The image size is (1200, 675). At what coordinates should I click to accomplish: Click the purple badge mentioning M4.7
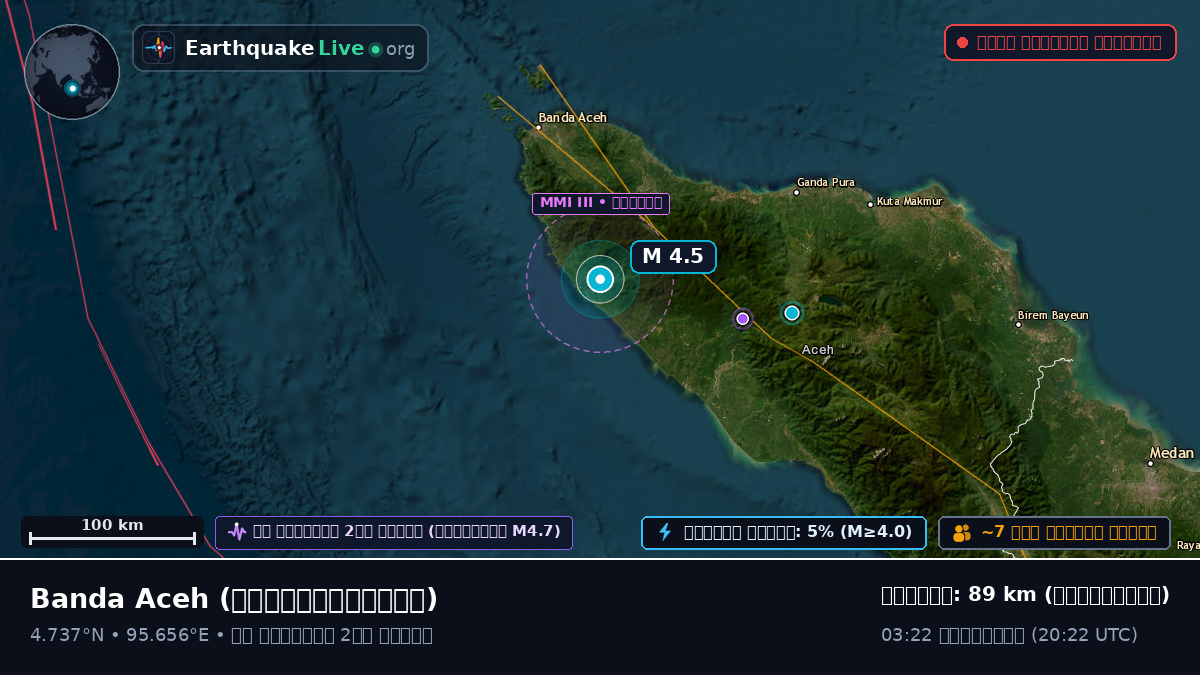[x=394, y=532]
